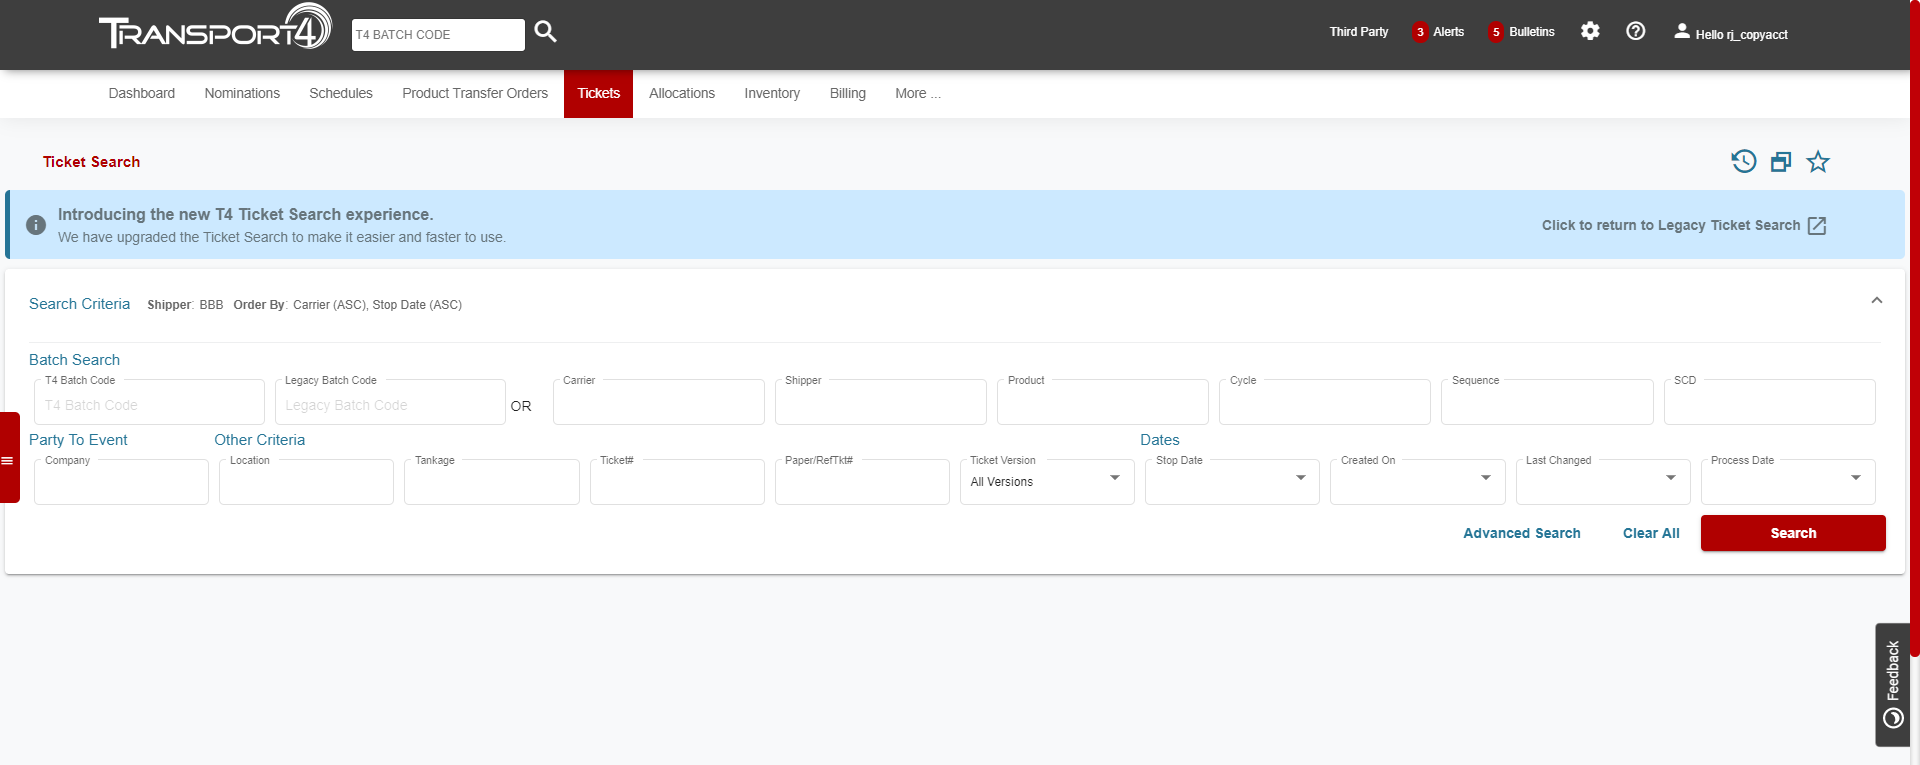Mark page as favorite with star icon
Screen dimensions: 1920x765
click(x=1818, y=162)
